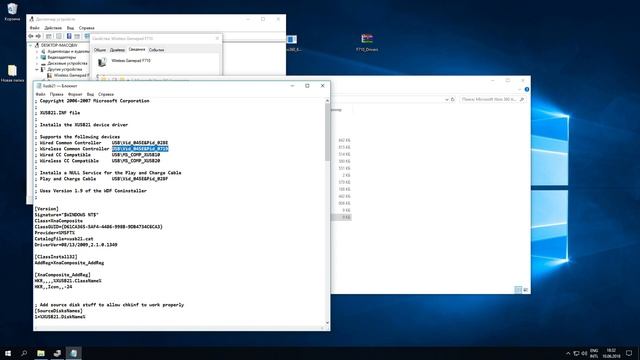Click the [ClassInstall32] line in Notepad
Image resolution: width=640 pixels, height=360 pixels.
[x=56, y=257]
